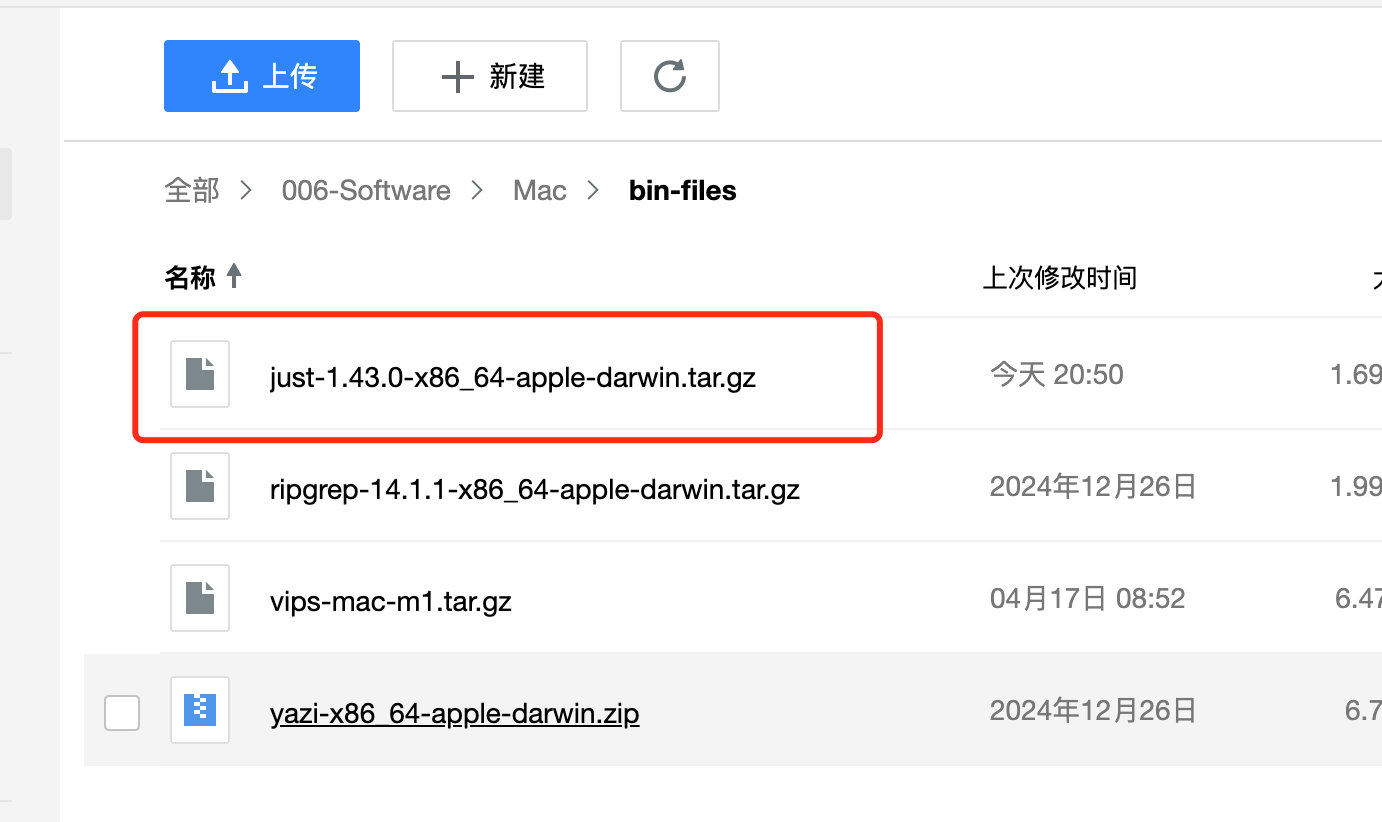The height and width of the screenshot is (822, 1382).
Task: Sort by 名称 column header
Action: (190, 277)
